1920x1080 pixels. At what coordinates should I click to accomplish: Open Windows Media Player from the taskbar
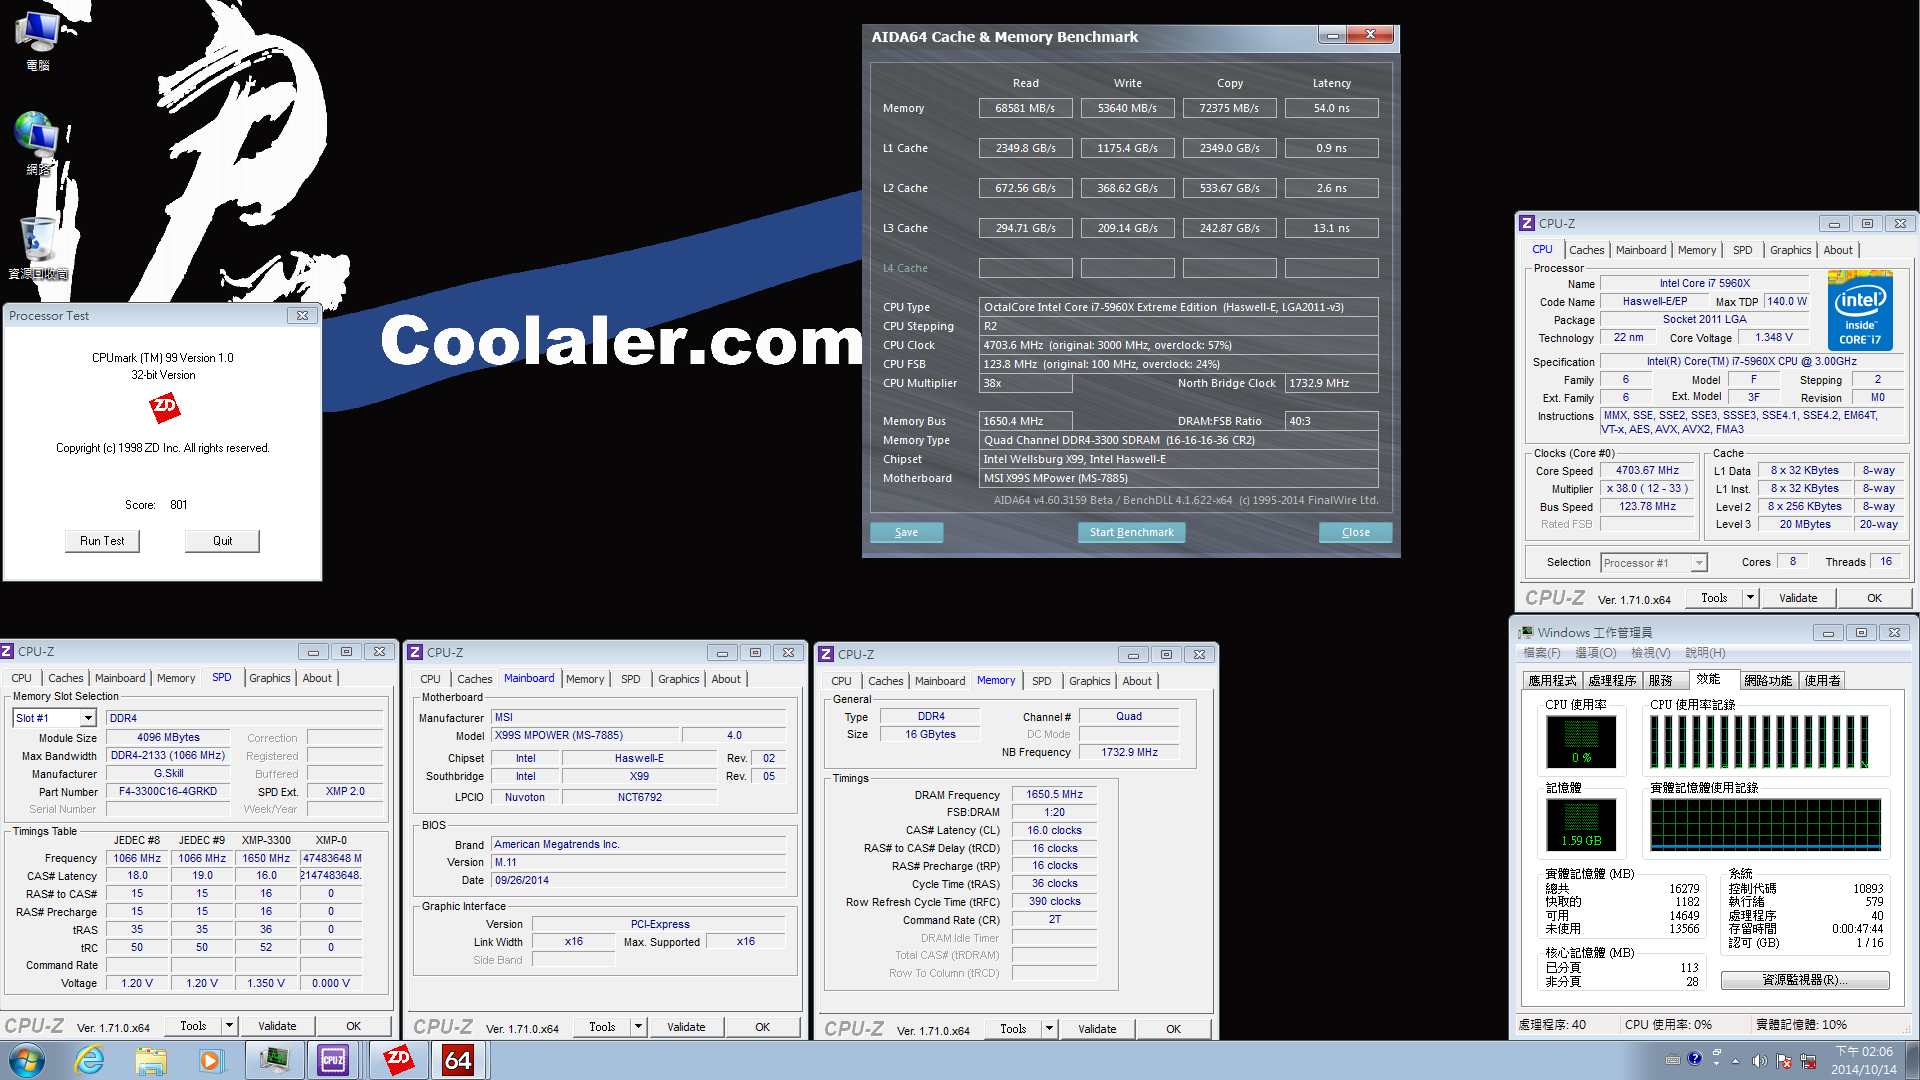(211, 1060)
